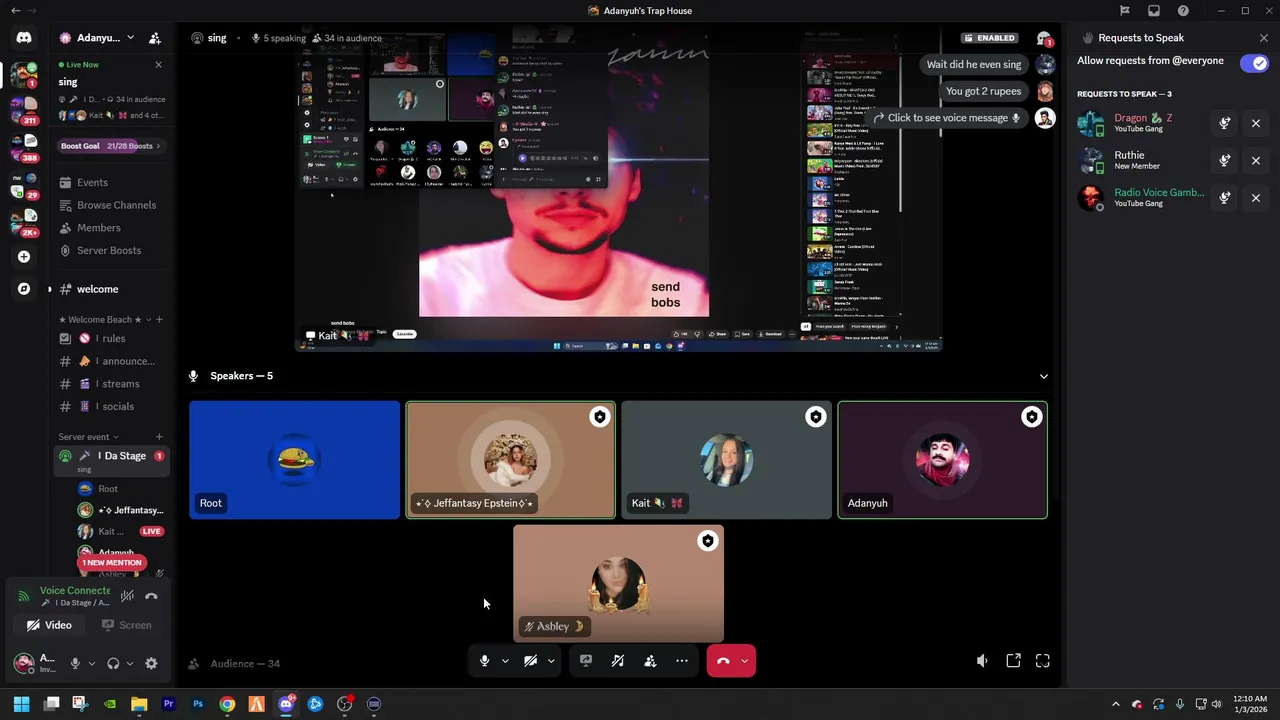Open move to audience icon
This screenshot has width=1280, height=720.
(x=650, y=661)
